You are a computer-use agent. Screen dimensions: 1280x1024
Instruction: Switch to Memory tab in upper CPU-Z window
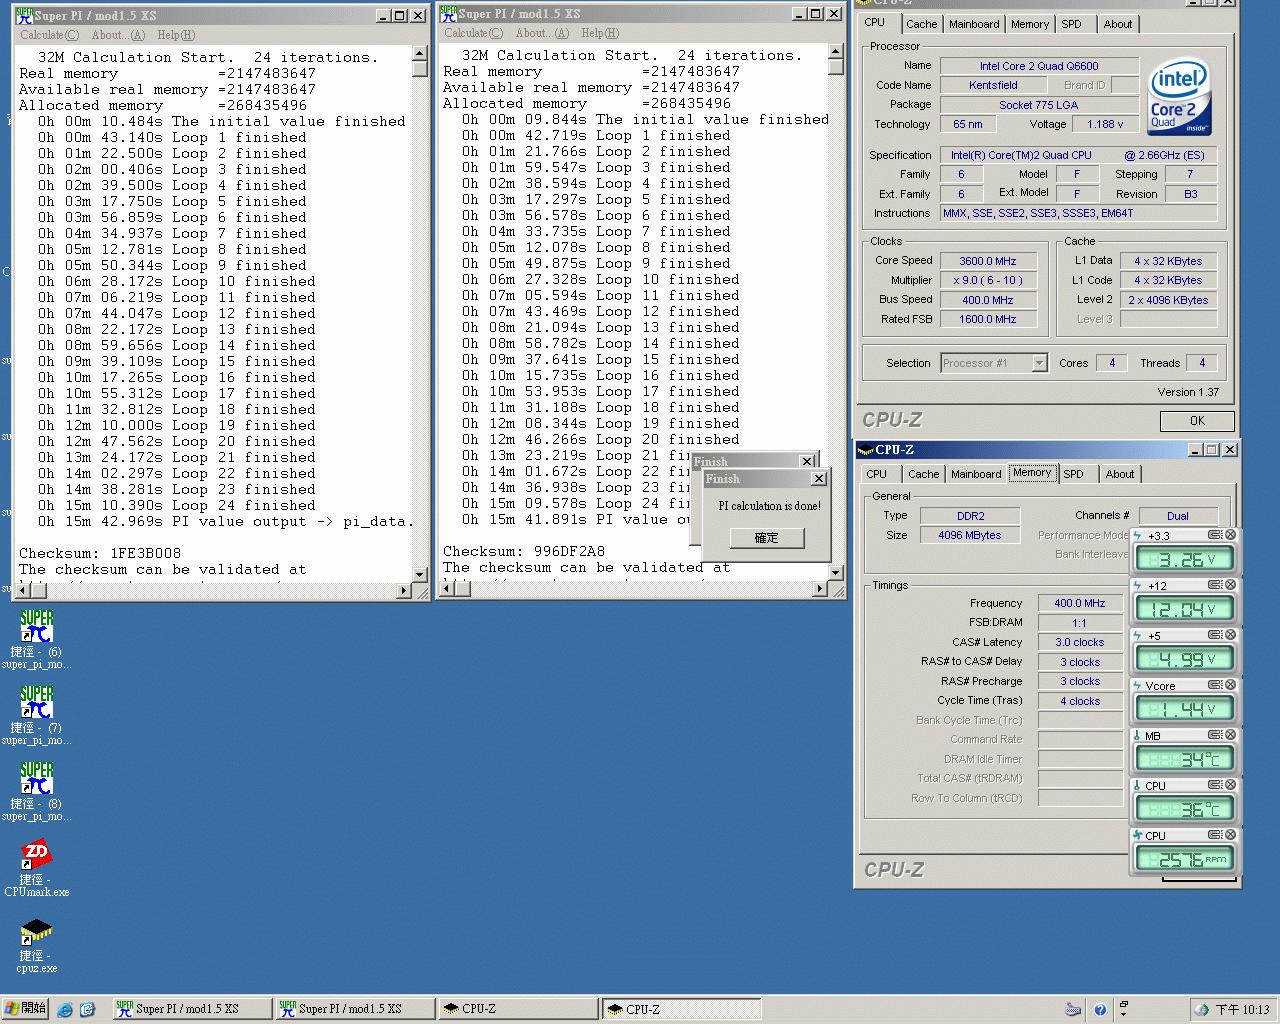[x=1030, y=24]
